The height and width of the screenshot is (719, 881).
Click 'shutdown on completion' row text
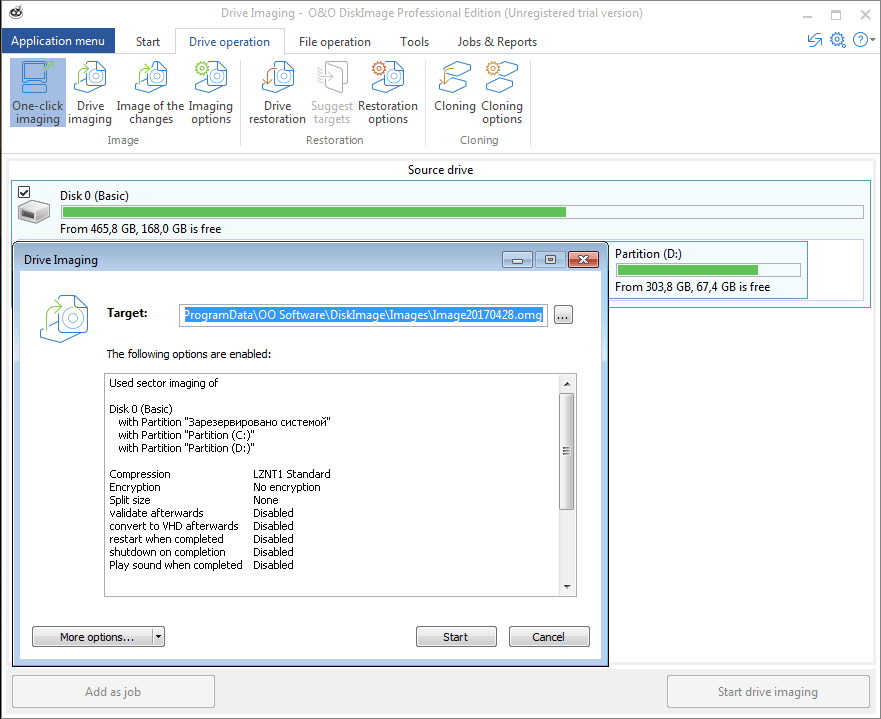[167, 552]
